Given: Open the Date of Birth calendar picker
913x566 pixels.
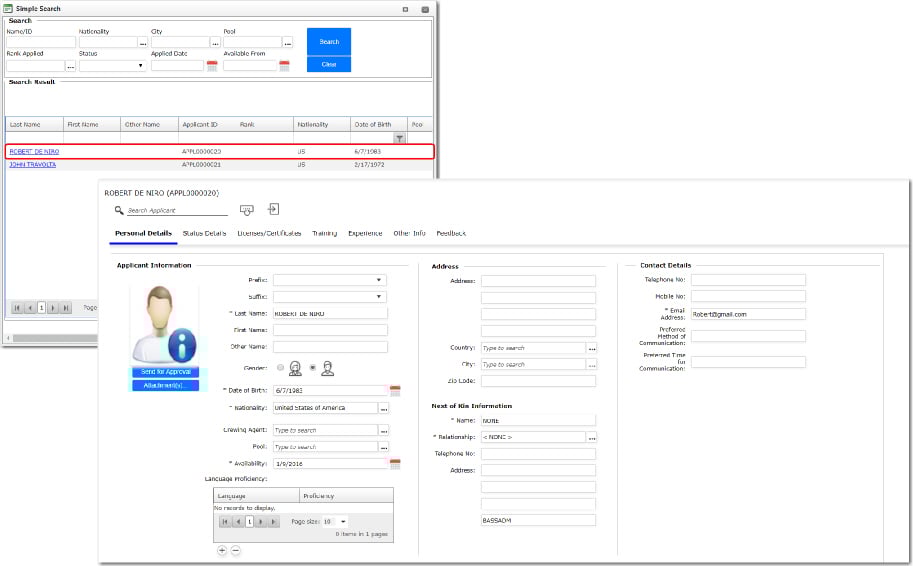Looking at the screenshot, I should click(395, 391).
